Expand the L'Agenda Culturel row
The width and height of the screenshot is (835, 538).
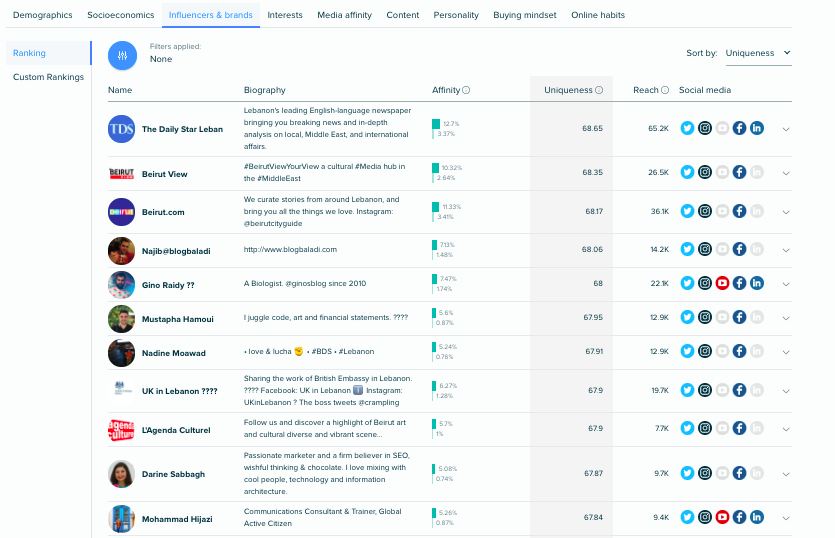tap(786, 429)
